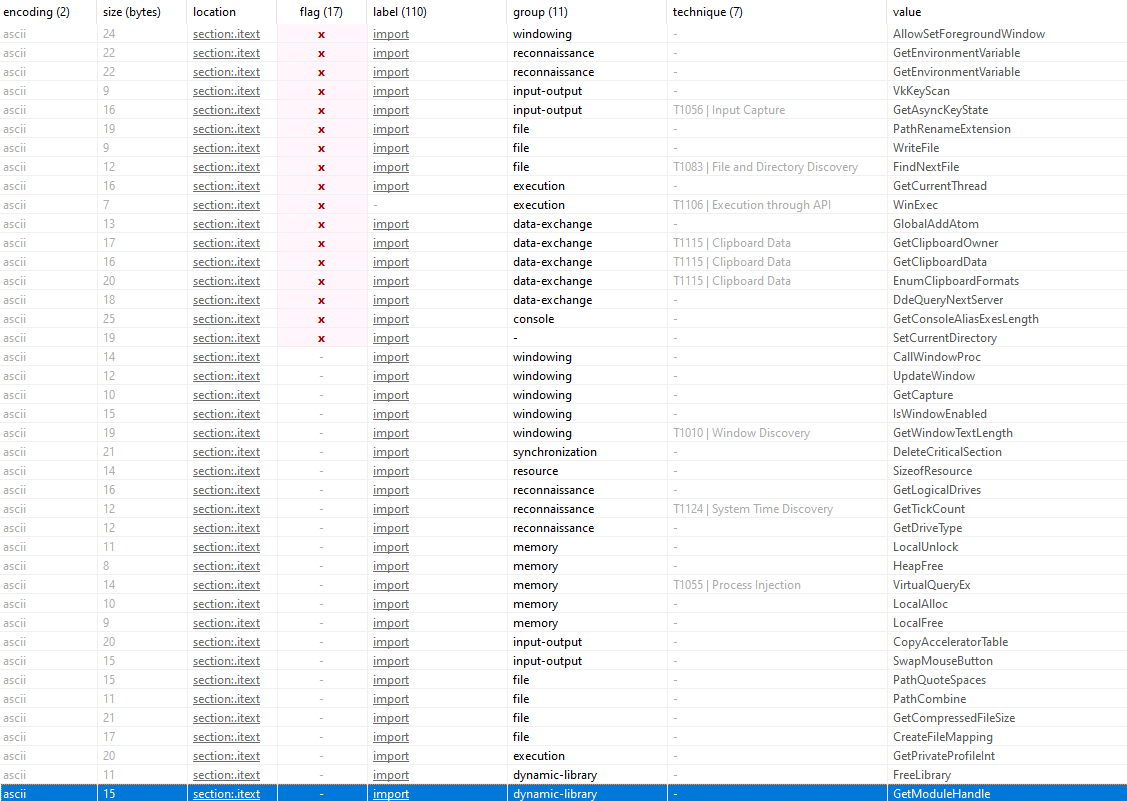Select the GetAsyncKeyState value

point(940,110)
